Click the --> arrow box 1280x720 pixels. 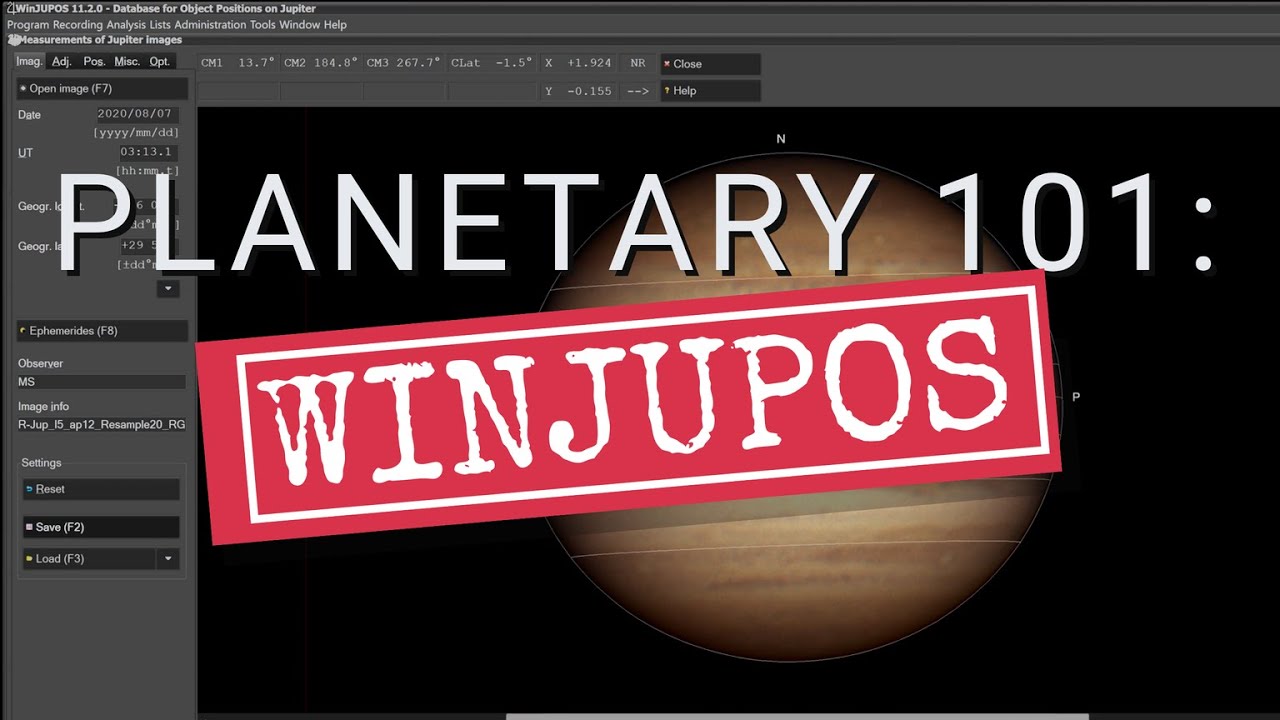[x=638, y=91]
